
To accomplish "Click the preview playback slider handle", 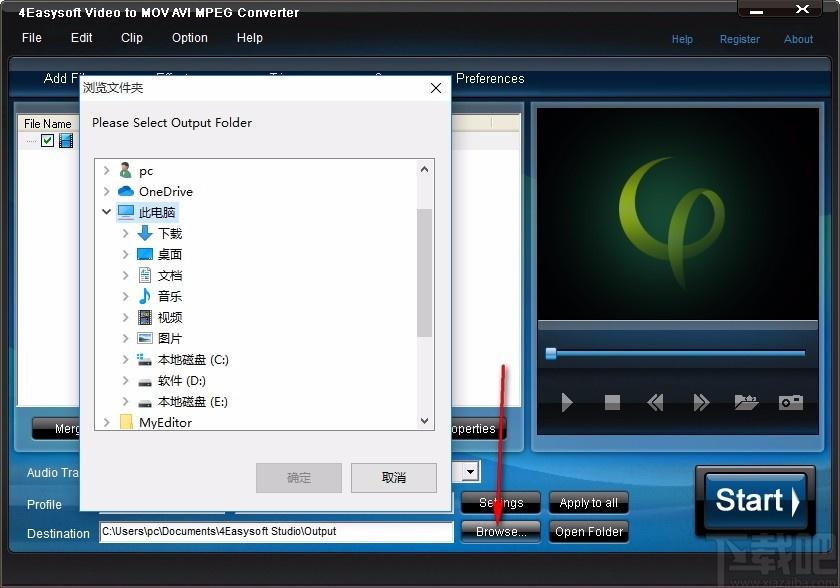I will coord(551,353).
